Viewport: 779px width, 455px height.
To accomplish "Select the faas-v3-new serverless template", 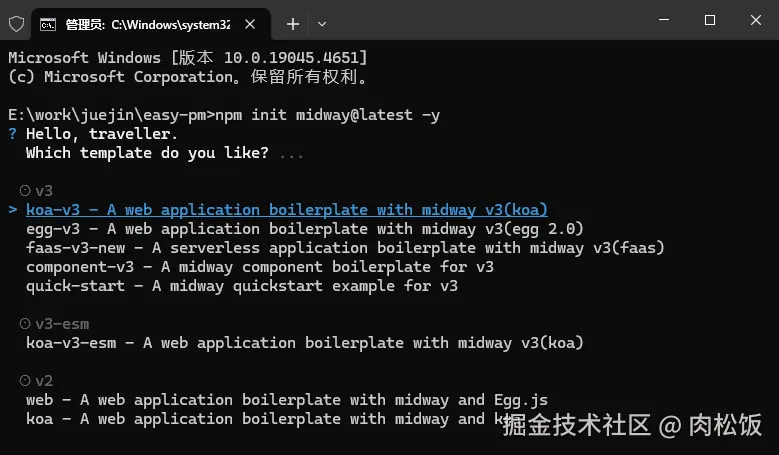I will [345, 248].
